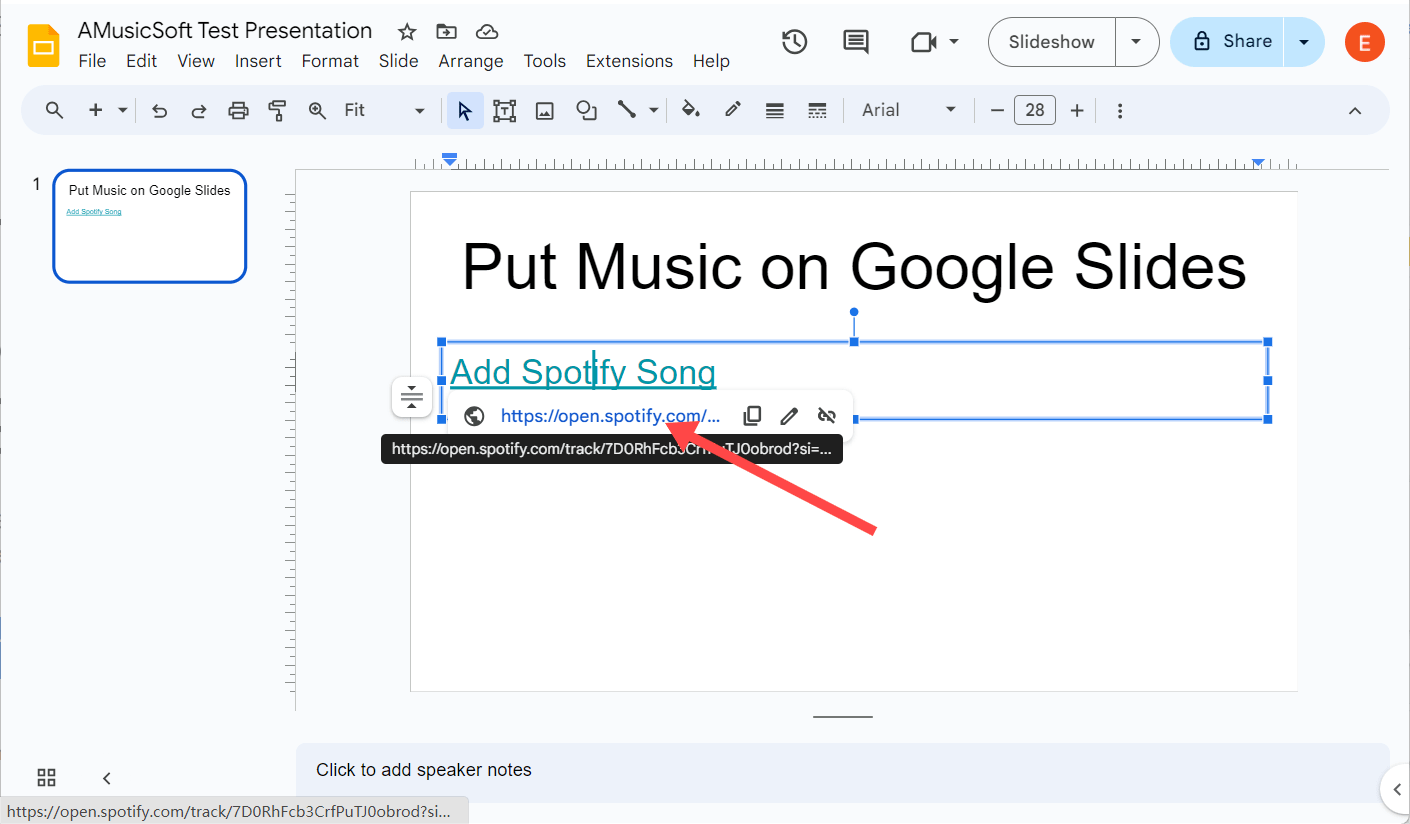Image resolution: width=1410 pixels, height=824 pixels.
Task: Click the text fitting options button
Action: pyautogui.click(x=412, y=397)
